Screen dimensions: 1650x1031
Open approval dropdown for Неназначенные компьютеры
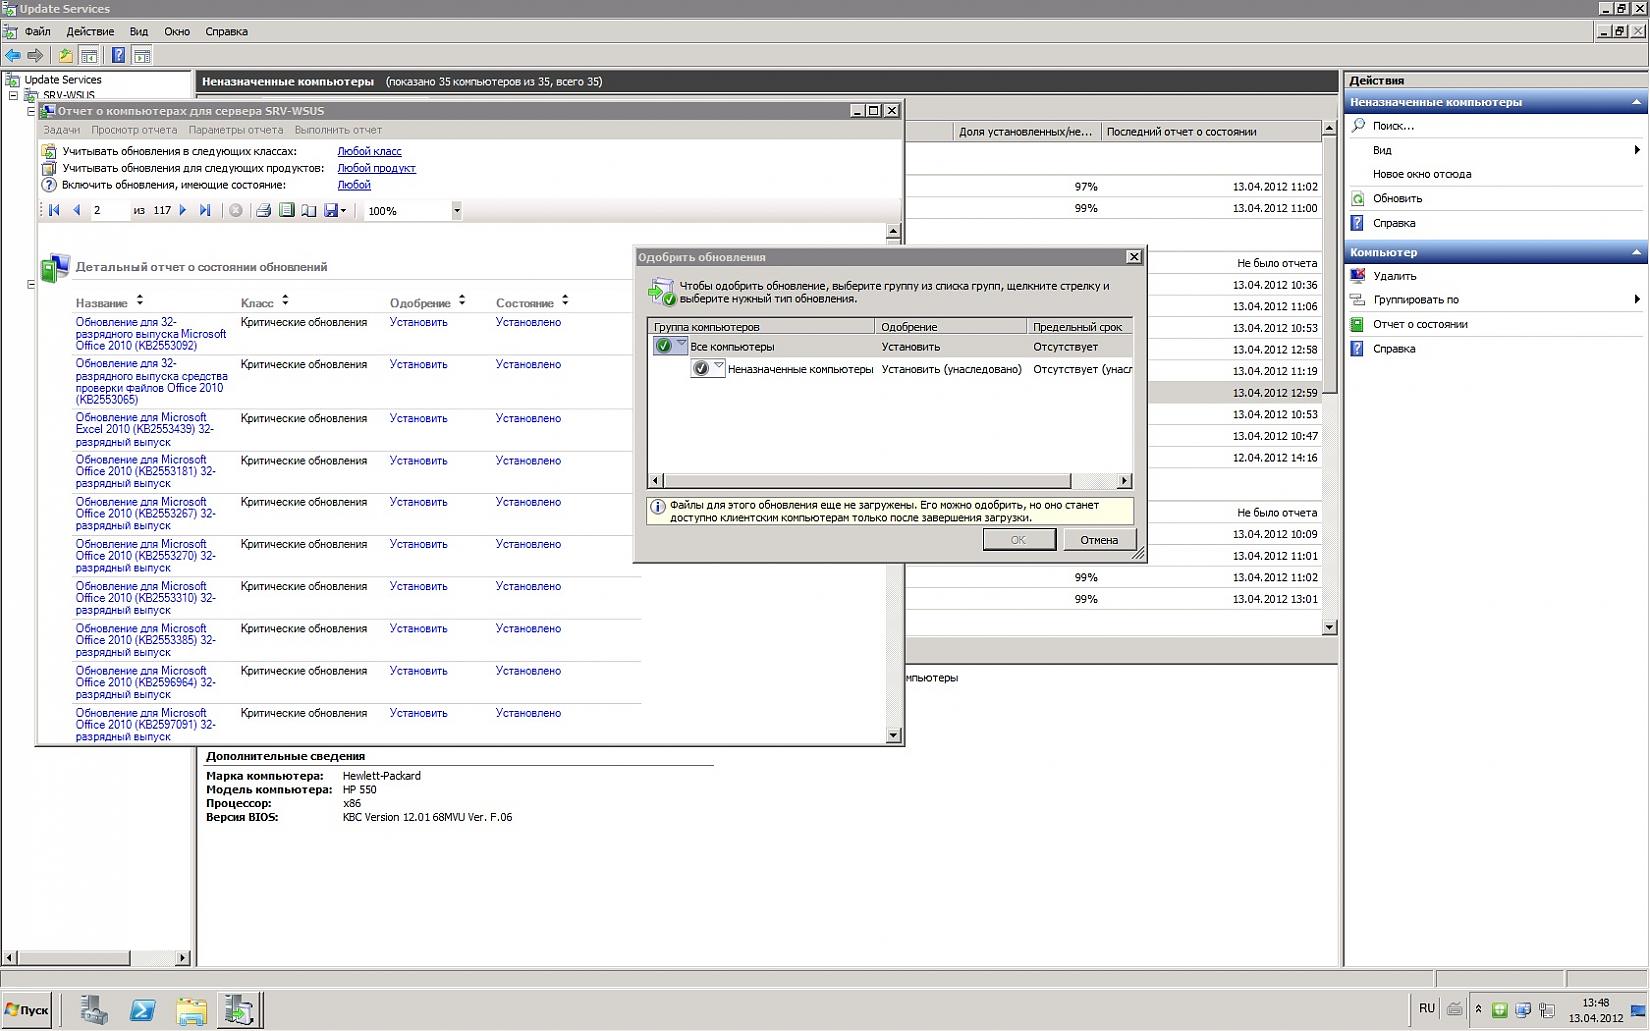(717, 368)
